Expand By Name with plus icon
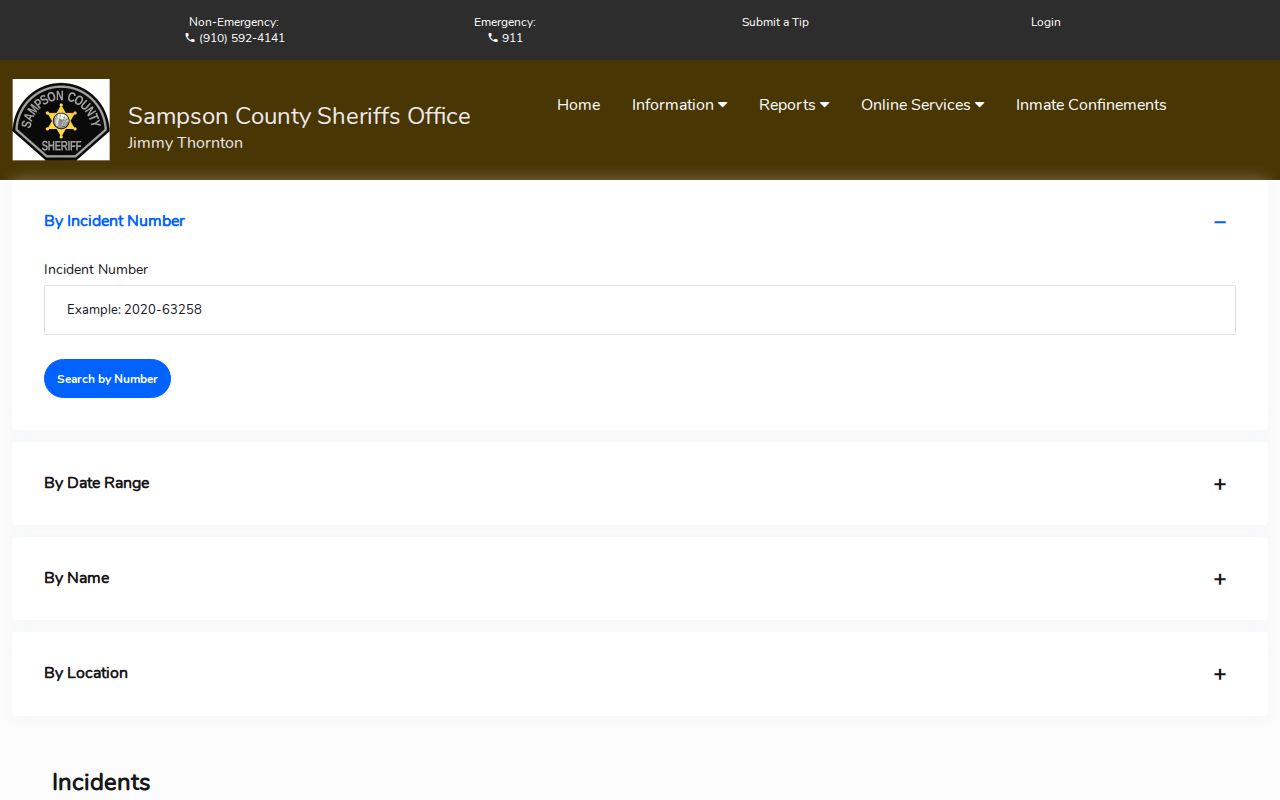This screenshot has width=1280, height=800. [1220, 579]
